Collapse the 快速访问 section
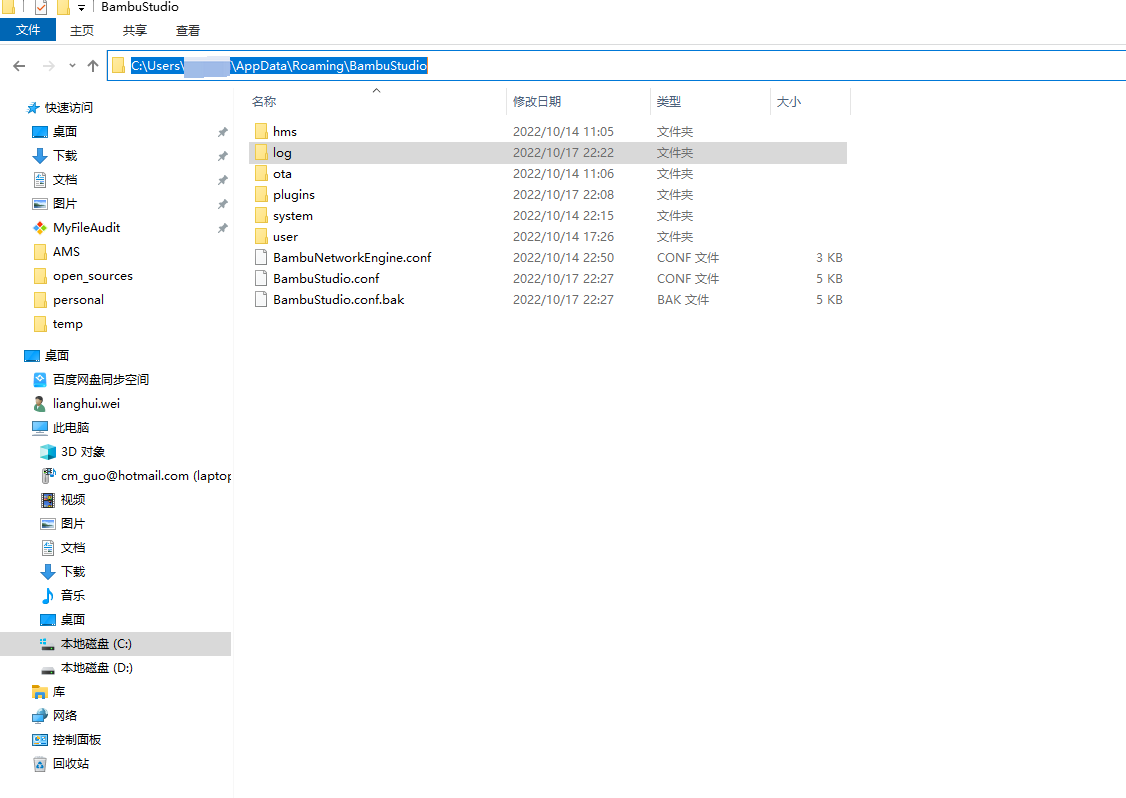The height and width of the screenshot is (798, 1126). [14, 107]
